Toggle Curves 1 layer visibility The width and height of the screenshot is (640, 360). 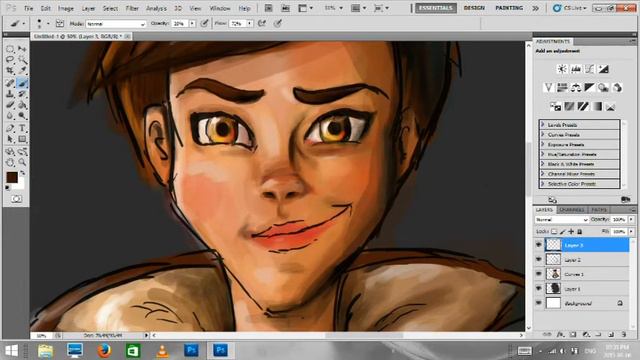click(x=539, y=274)
